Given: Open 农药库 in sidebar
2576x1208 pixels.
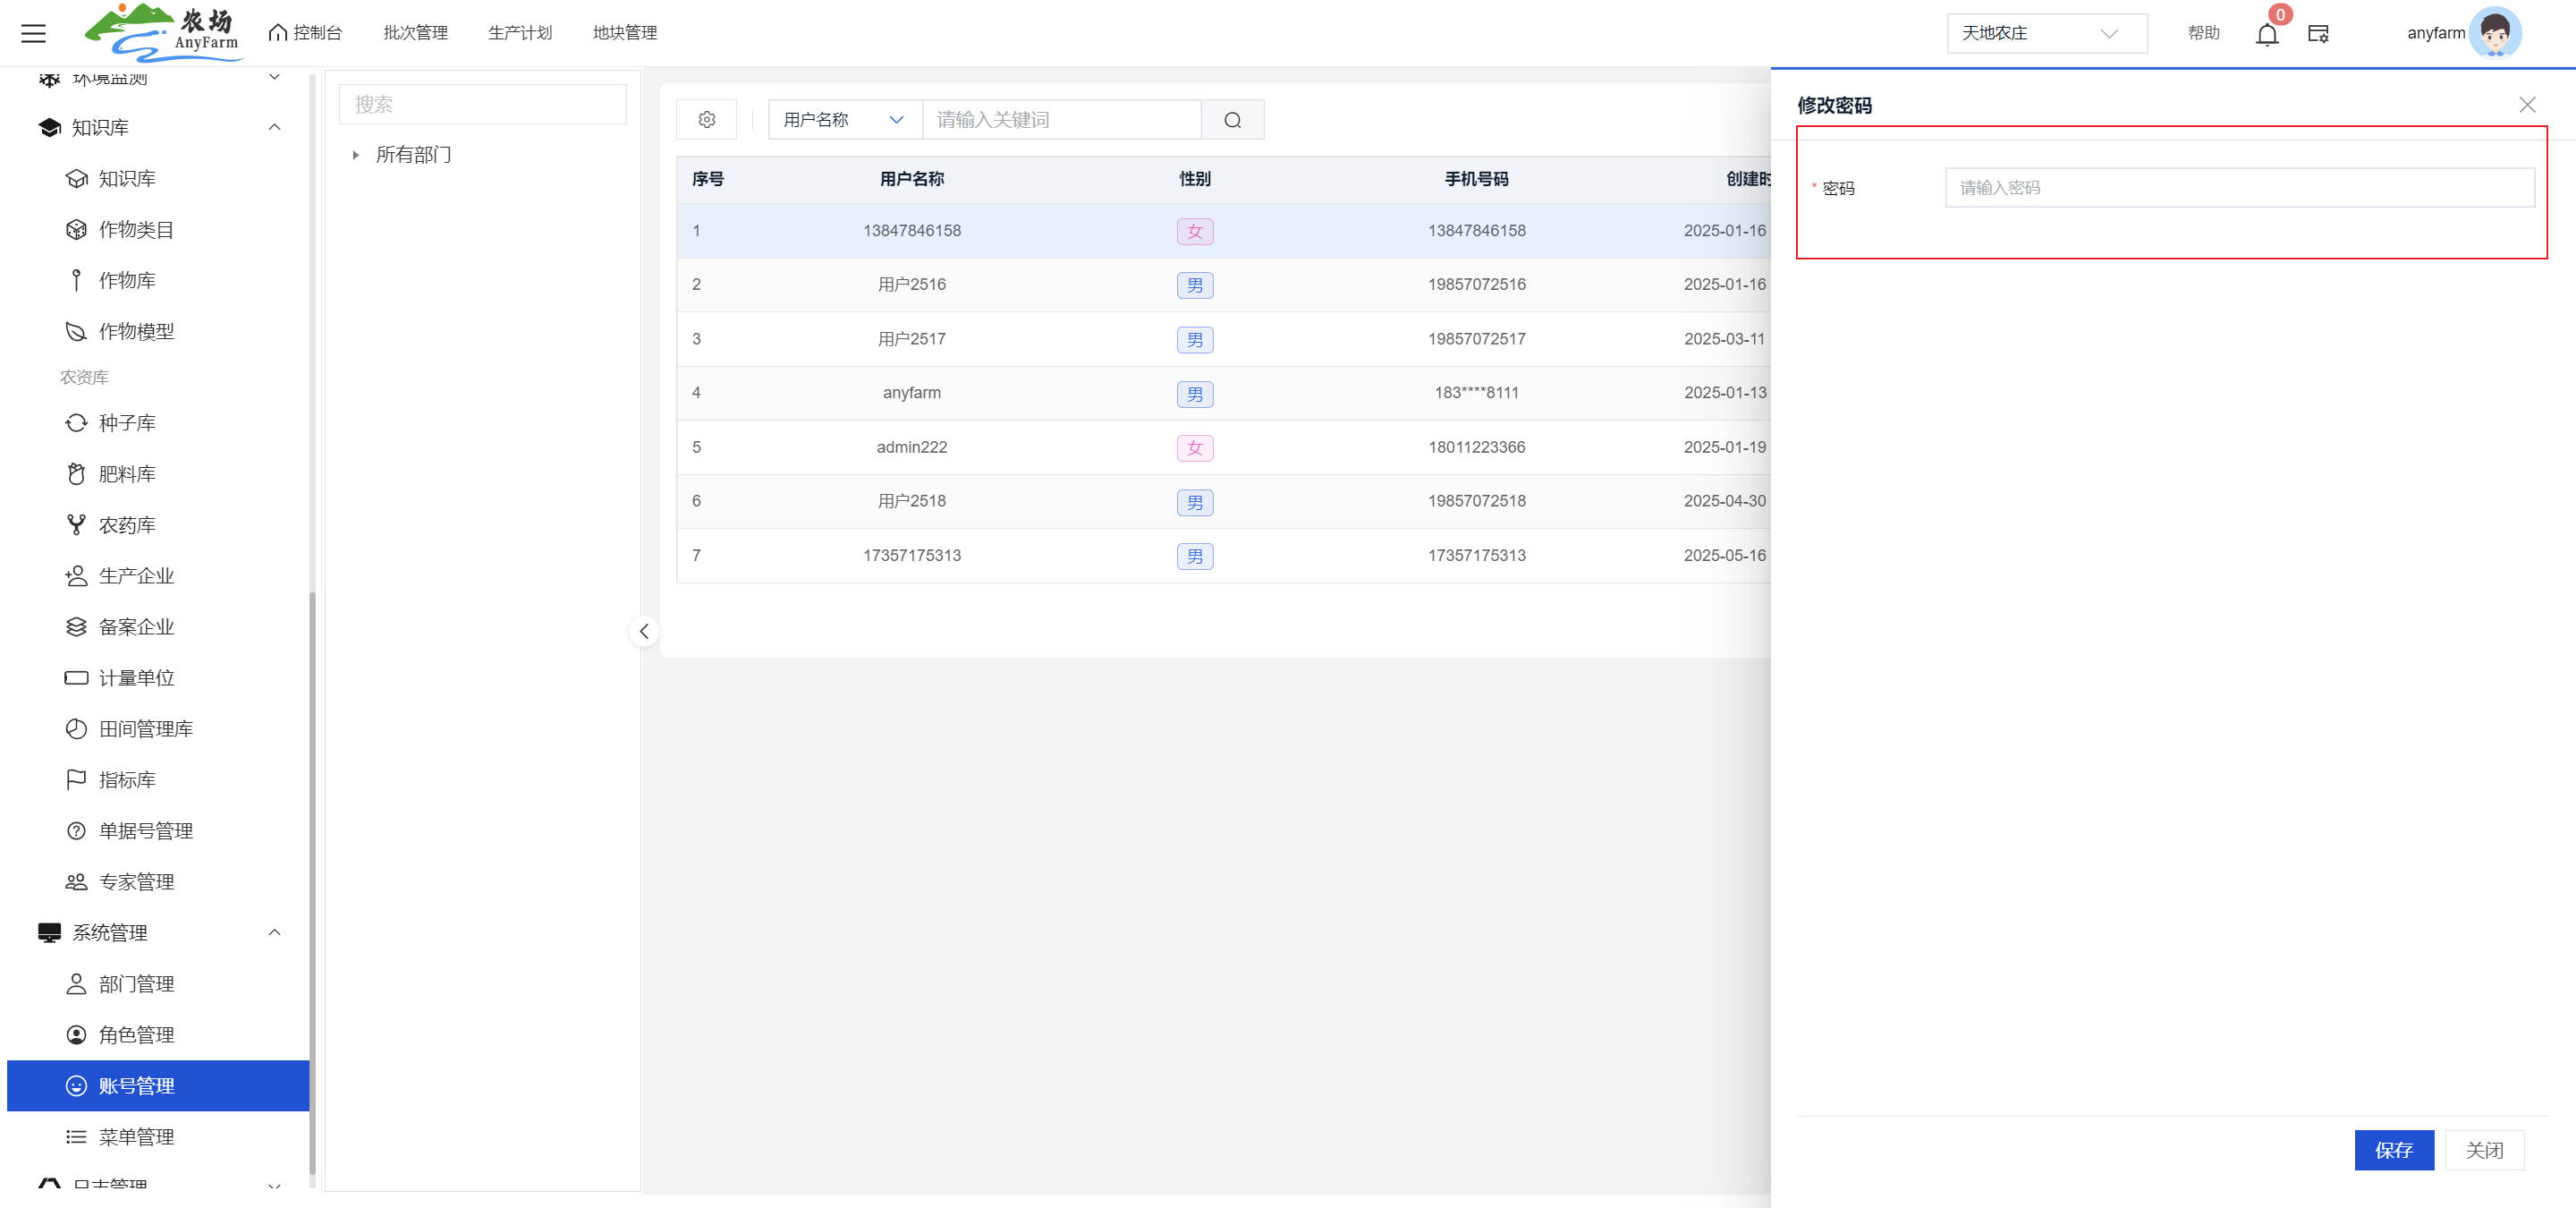Looking at the screenshot, I should 127,525.
